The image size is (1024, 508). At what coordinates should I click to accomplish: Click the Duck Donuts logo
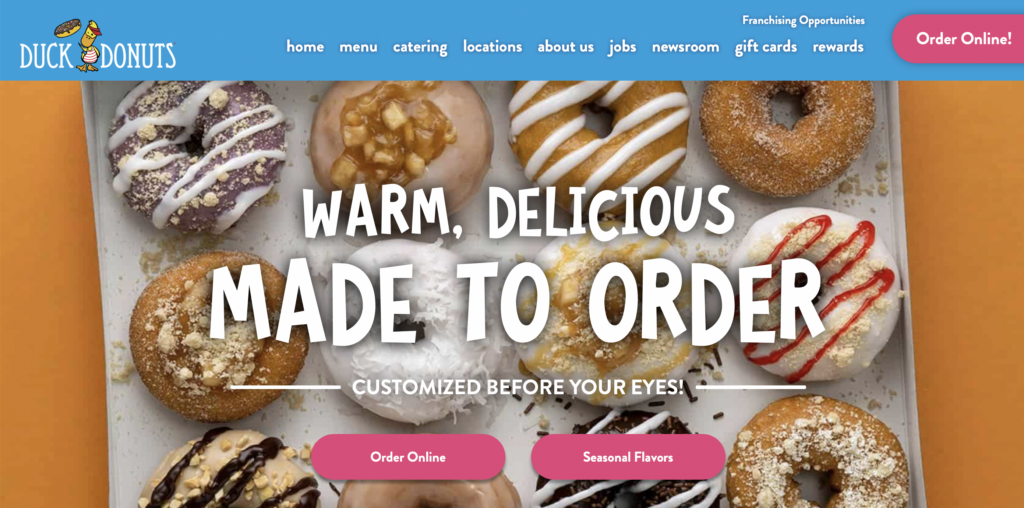coord(97,46)
